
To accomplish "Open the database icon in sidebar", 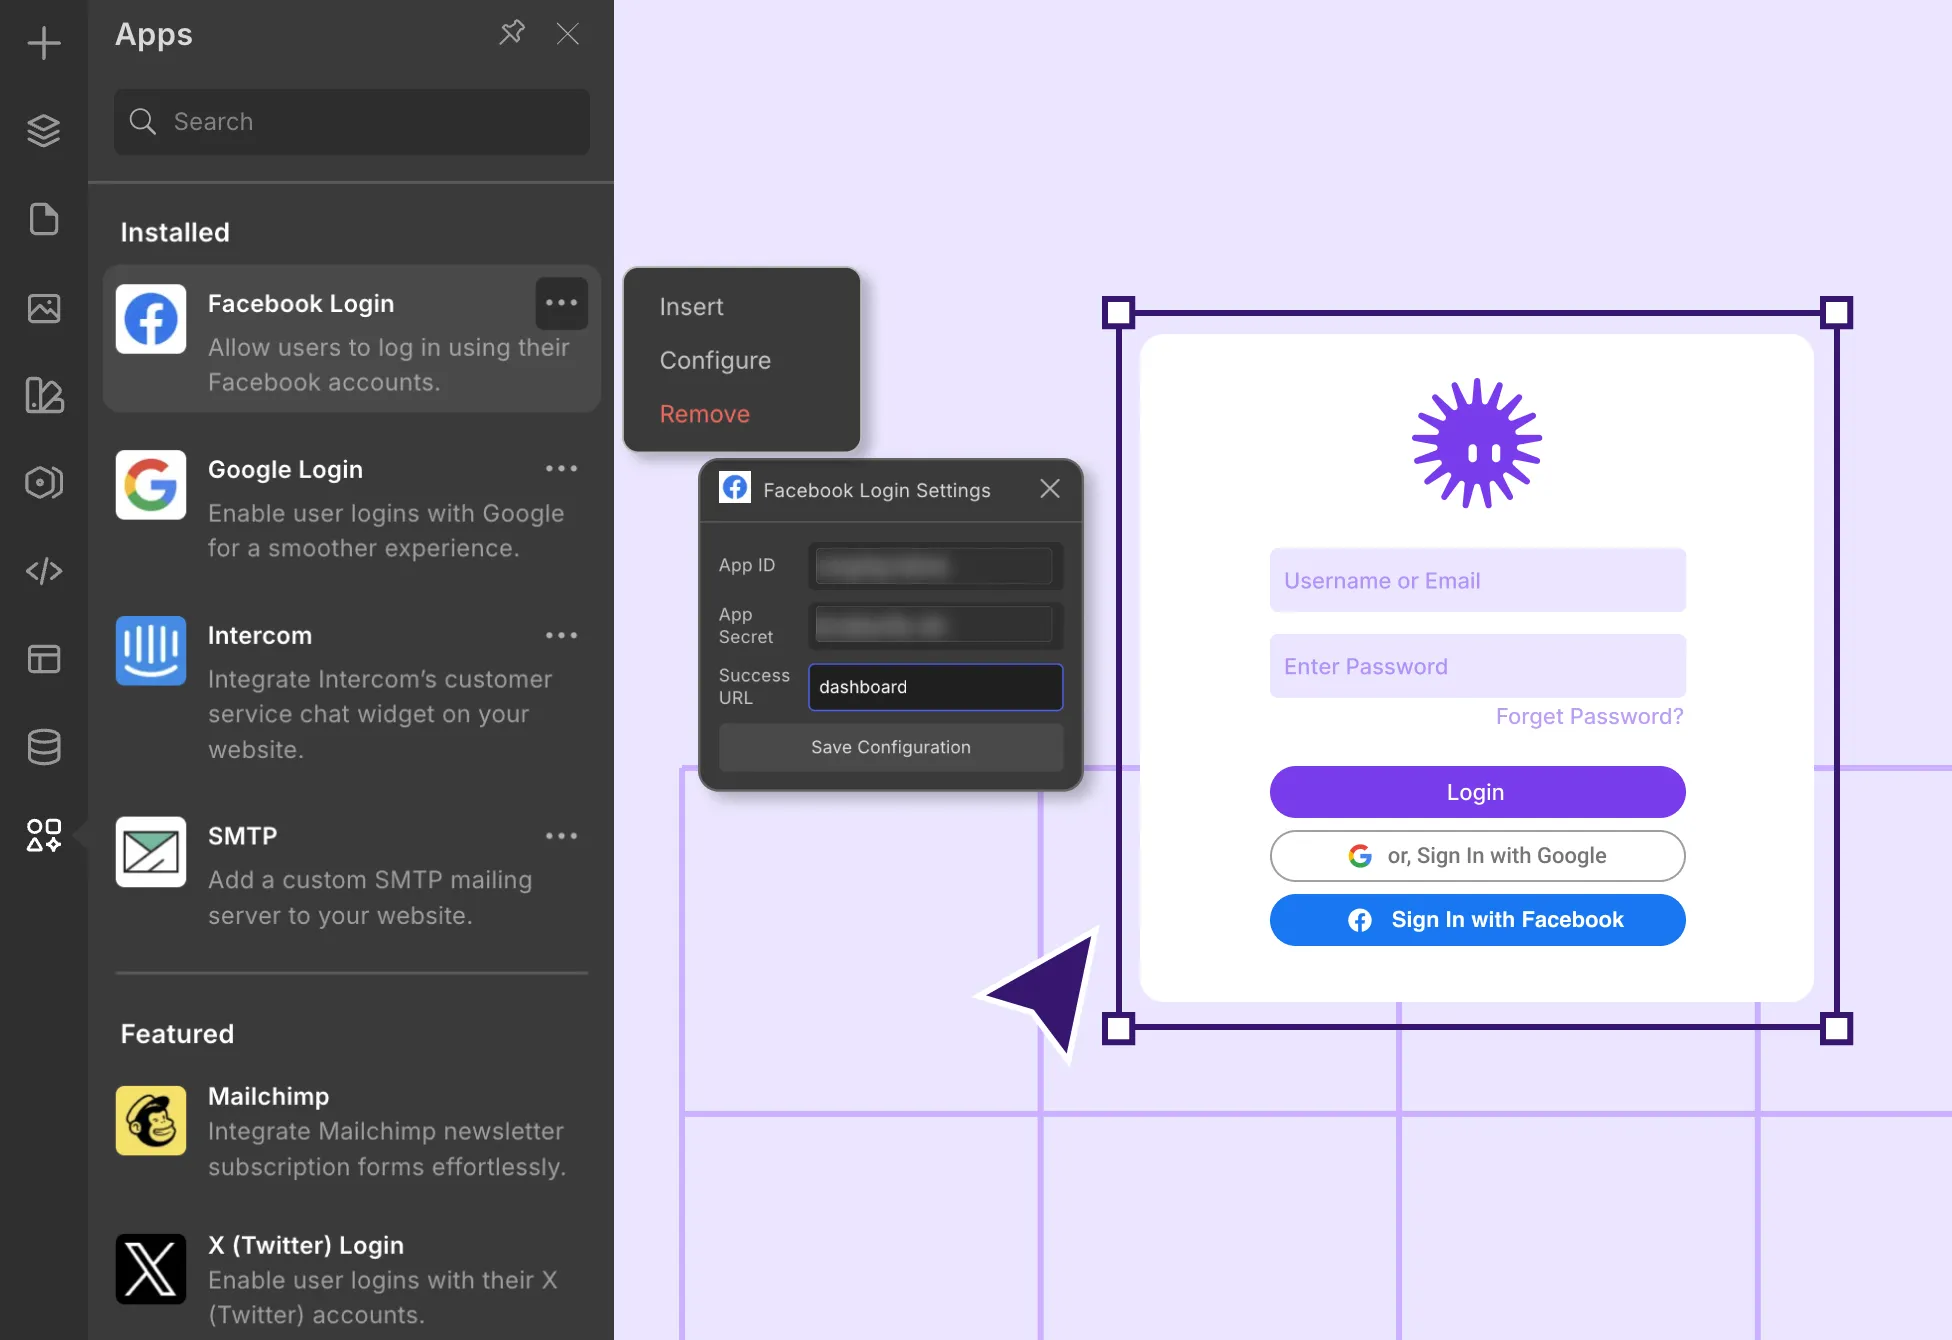I will [44, 747].
